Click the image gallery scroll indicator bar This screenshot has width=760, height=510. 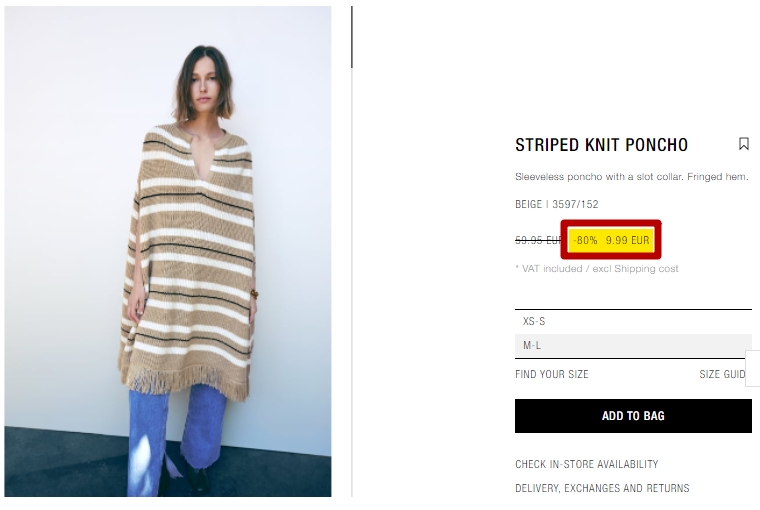[x=352, y=37]
